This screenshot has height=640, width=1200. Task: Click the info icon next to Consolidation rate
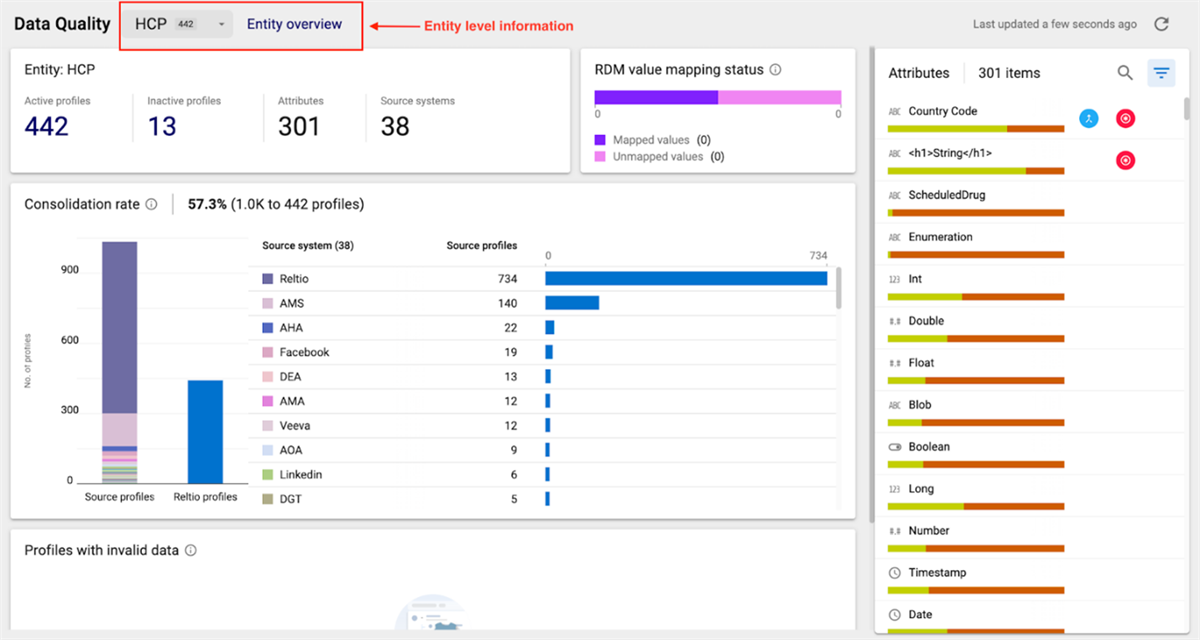151,204
